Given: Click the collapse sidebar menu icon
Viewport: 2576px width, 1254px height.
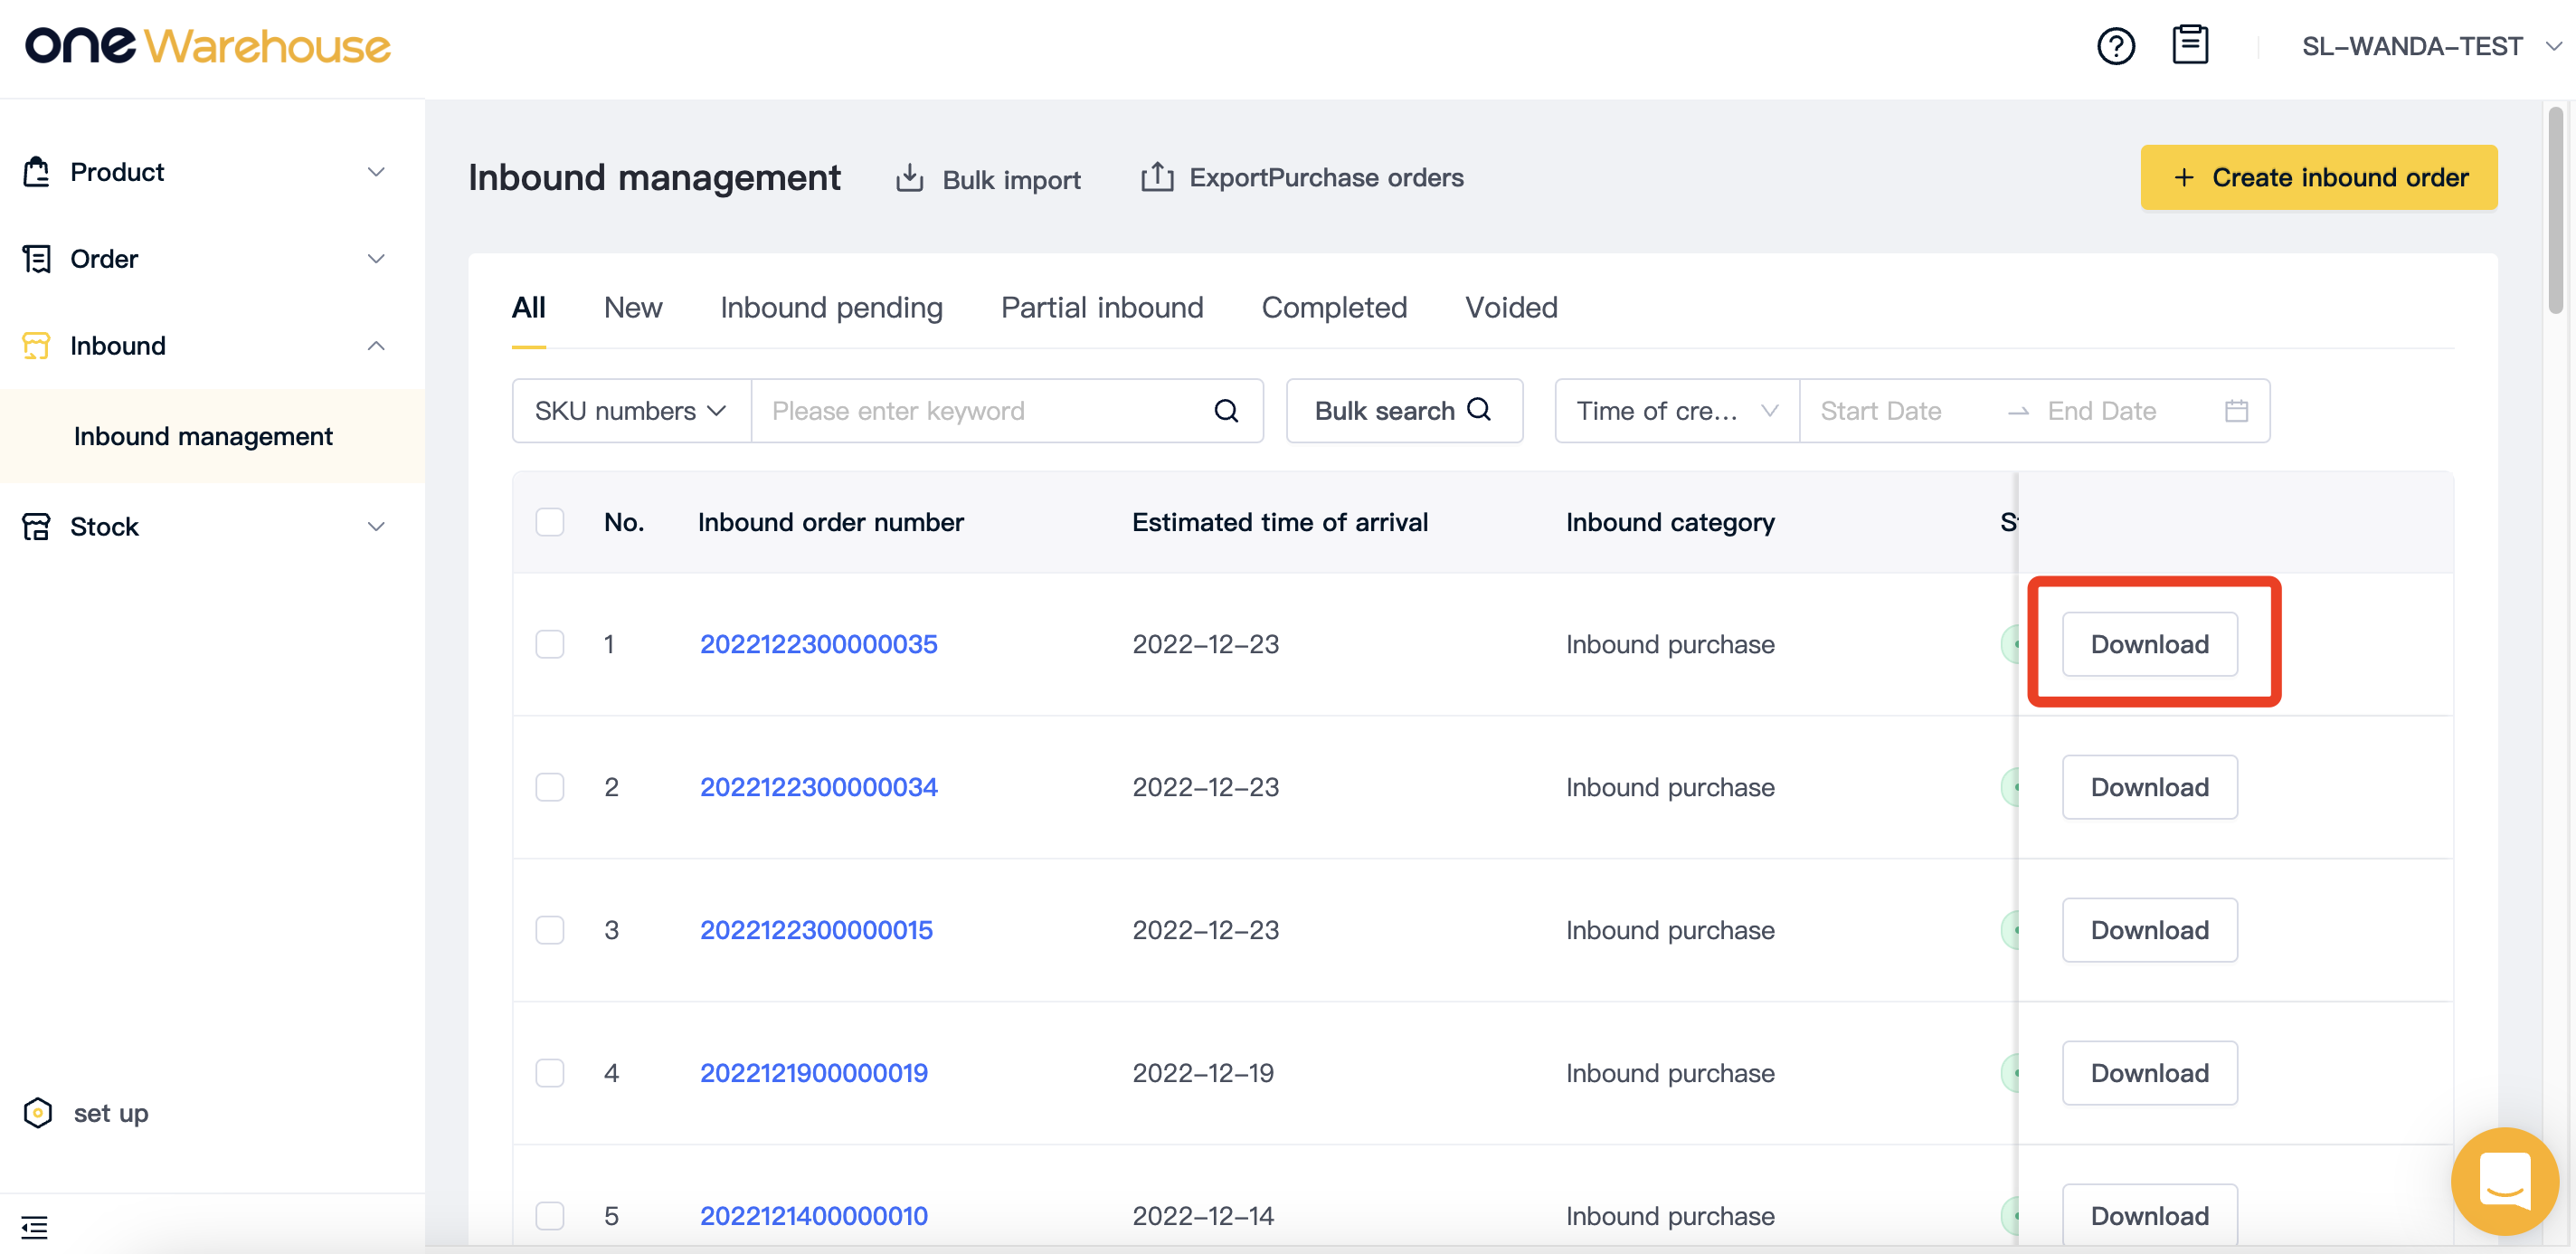Looking at the screenshot, I should [35, 1226].
